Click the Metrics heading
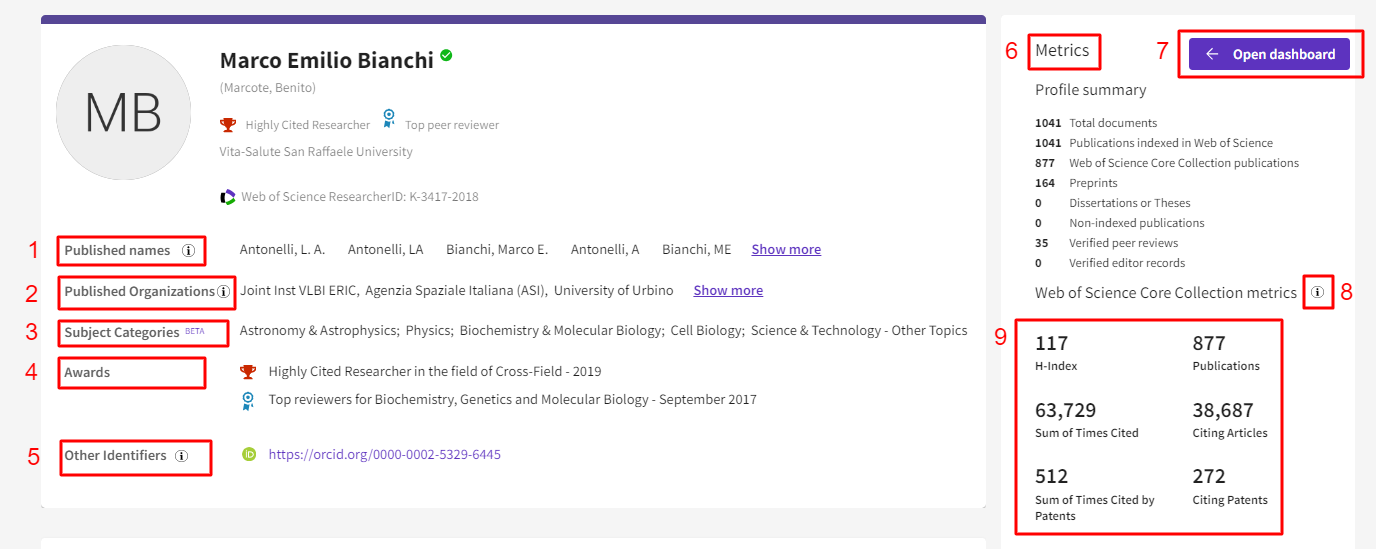The height and width of the screenshot is (549, 1376). [1062, 50]
